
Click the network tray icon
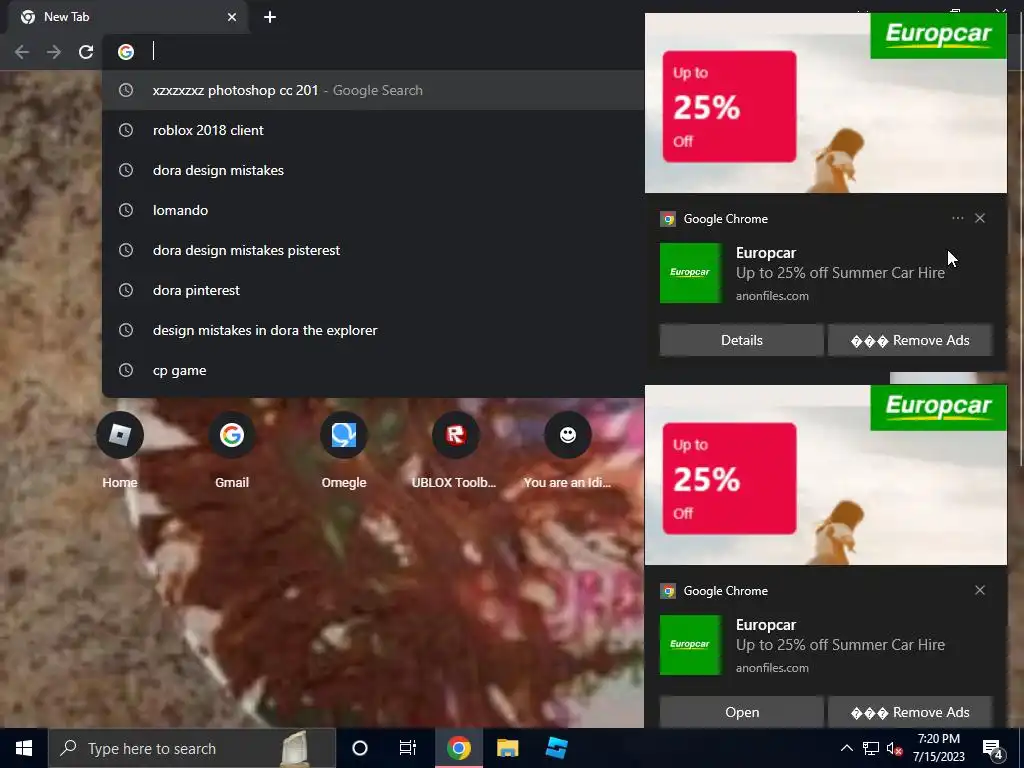click(x=871, y=748)
